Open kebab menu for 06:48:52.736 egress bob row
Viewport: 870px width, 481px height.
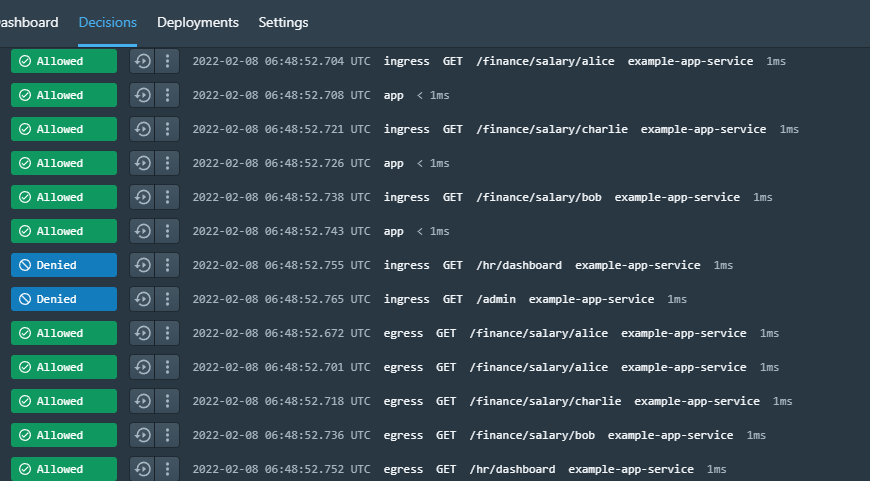click(x=168, y=435)
